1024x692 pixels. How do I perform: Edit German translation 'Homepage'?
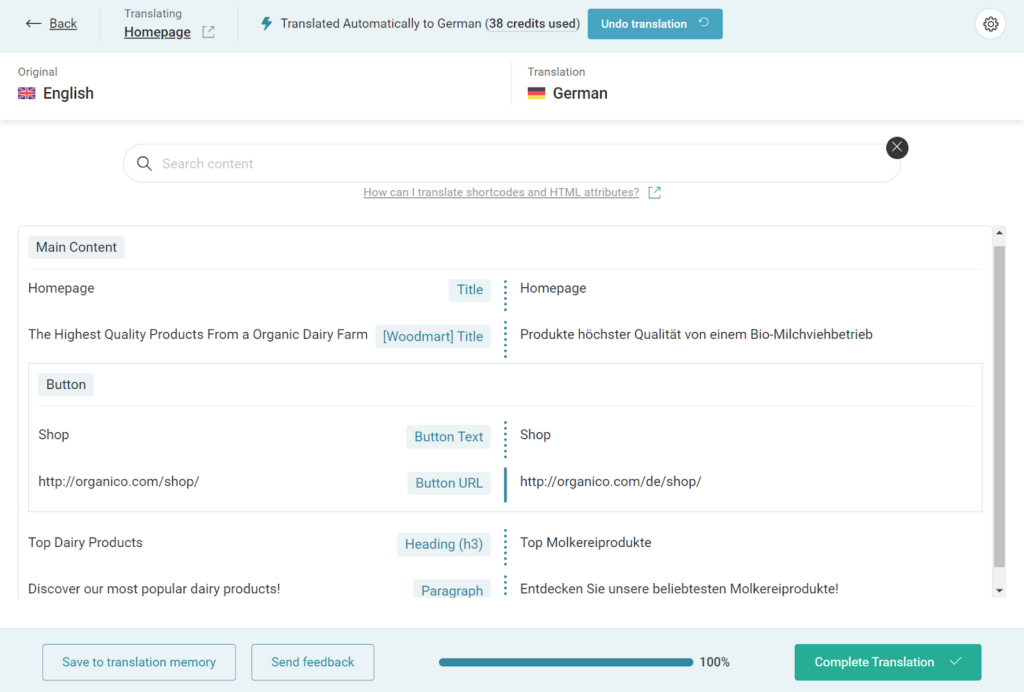(553, 288)
